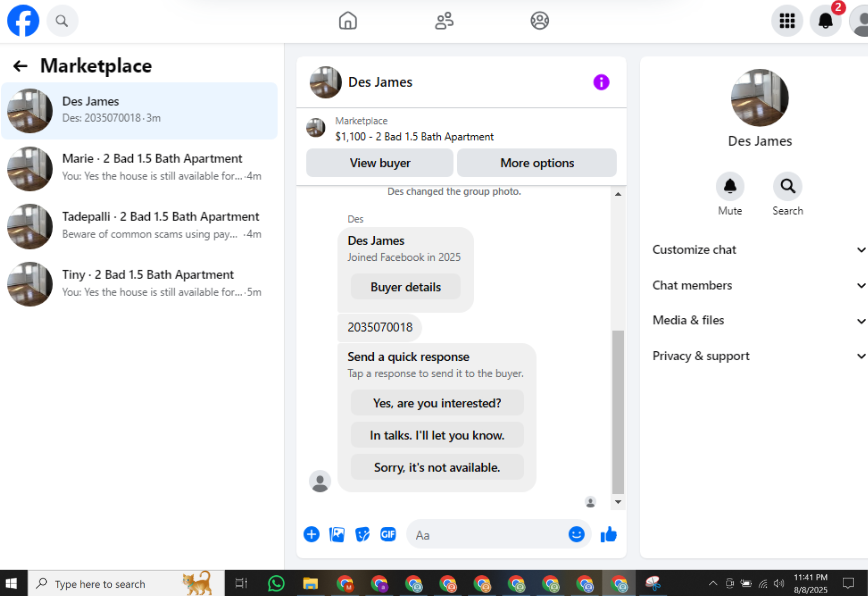868x596 pixels.
Task: Open the purple conversation info icon
Action: [601, 82]
